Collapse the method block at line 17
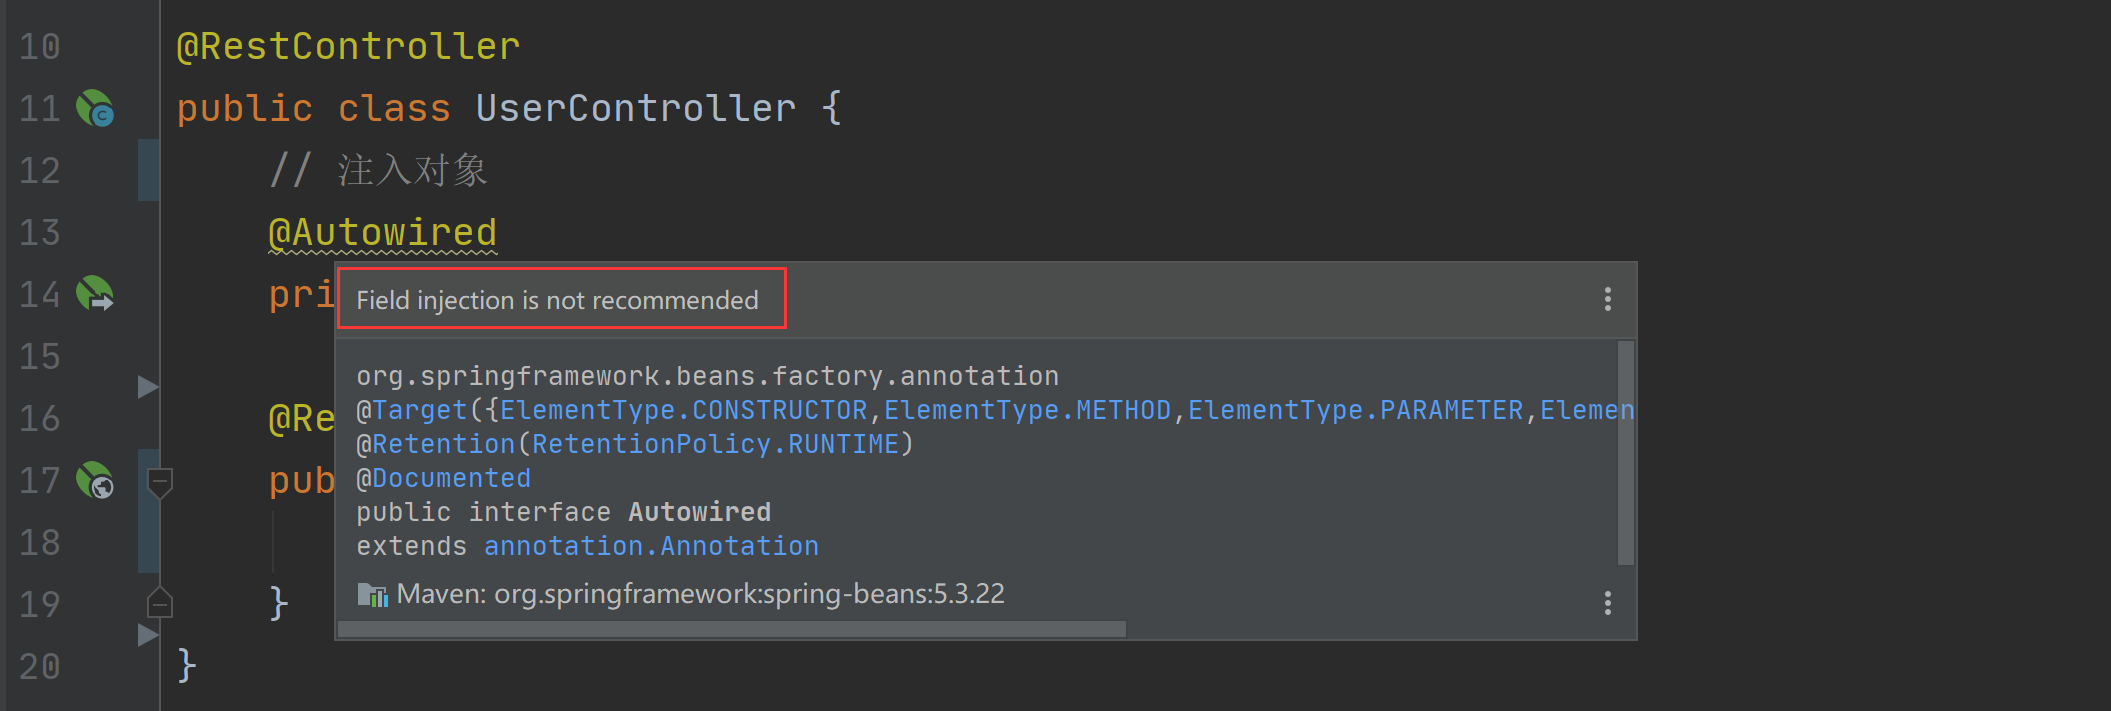2111x711 pixels. click(160, 483)
